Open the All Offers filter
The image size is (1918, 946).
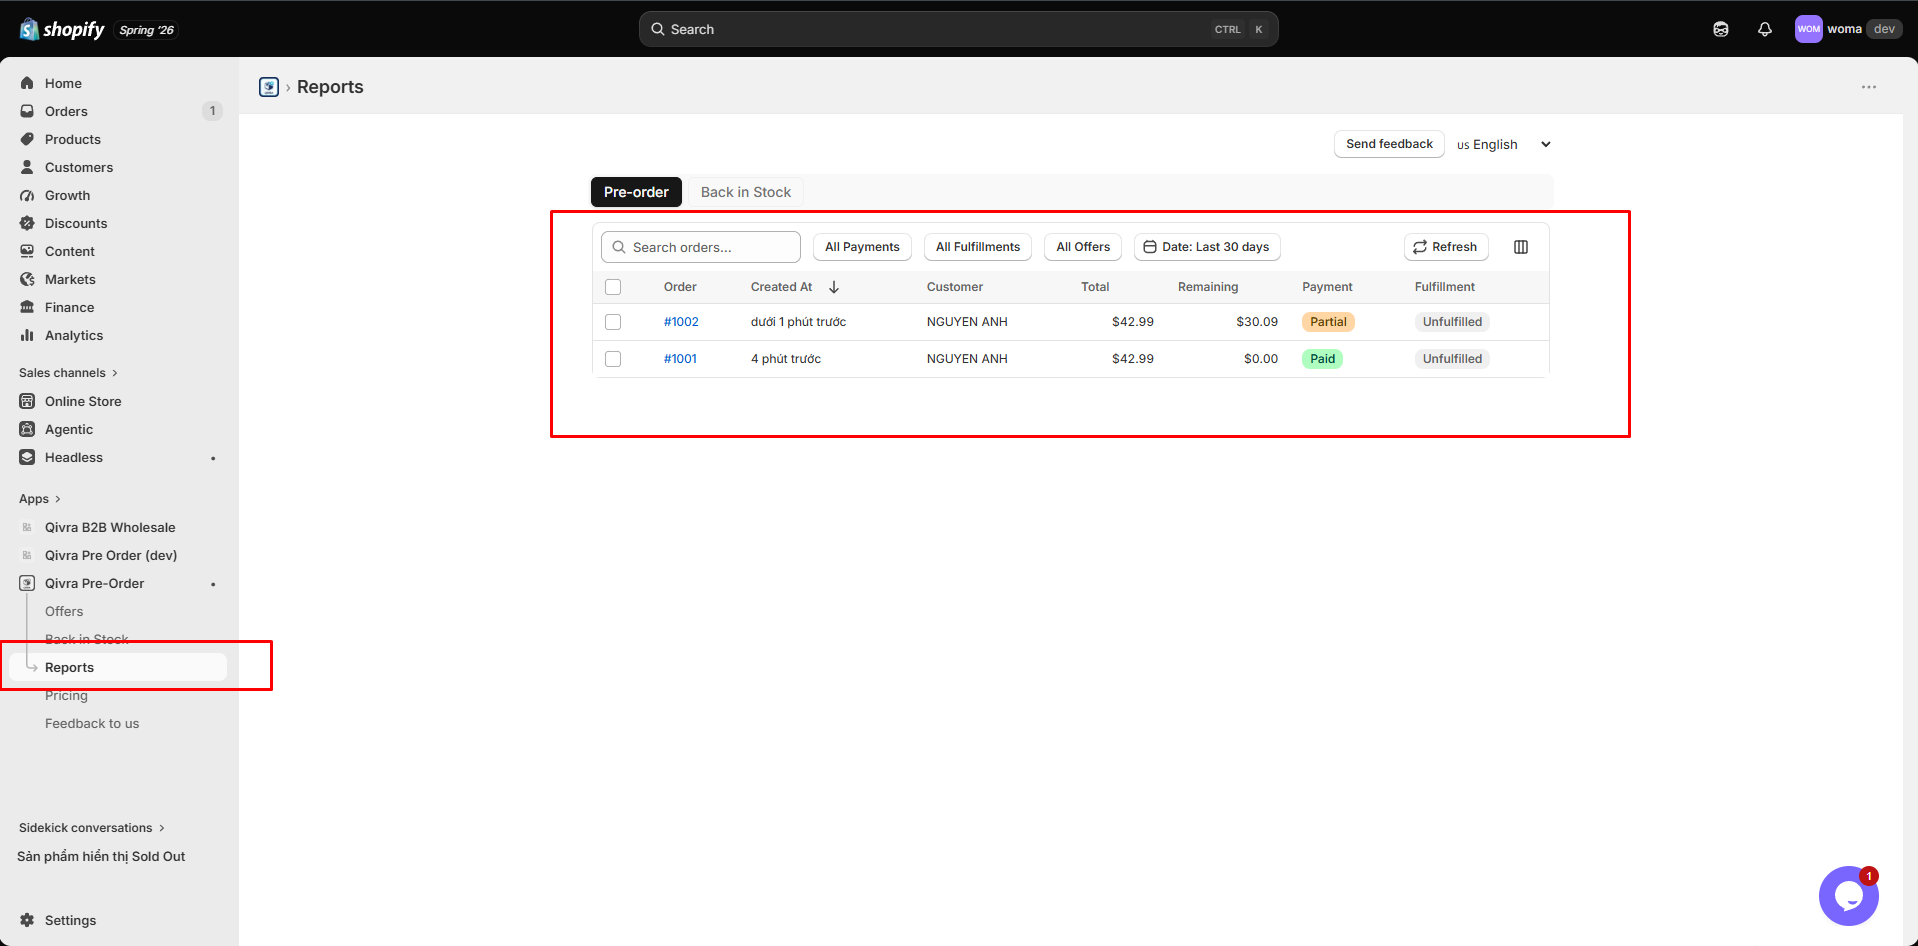pyautogui.click(x=1083, y=247)
